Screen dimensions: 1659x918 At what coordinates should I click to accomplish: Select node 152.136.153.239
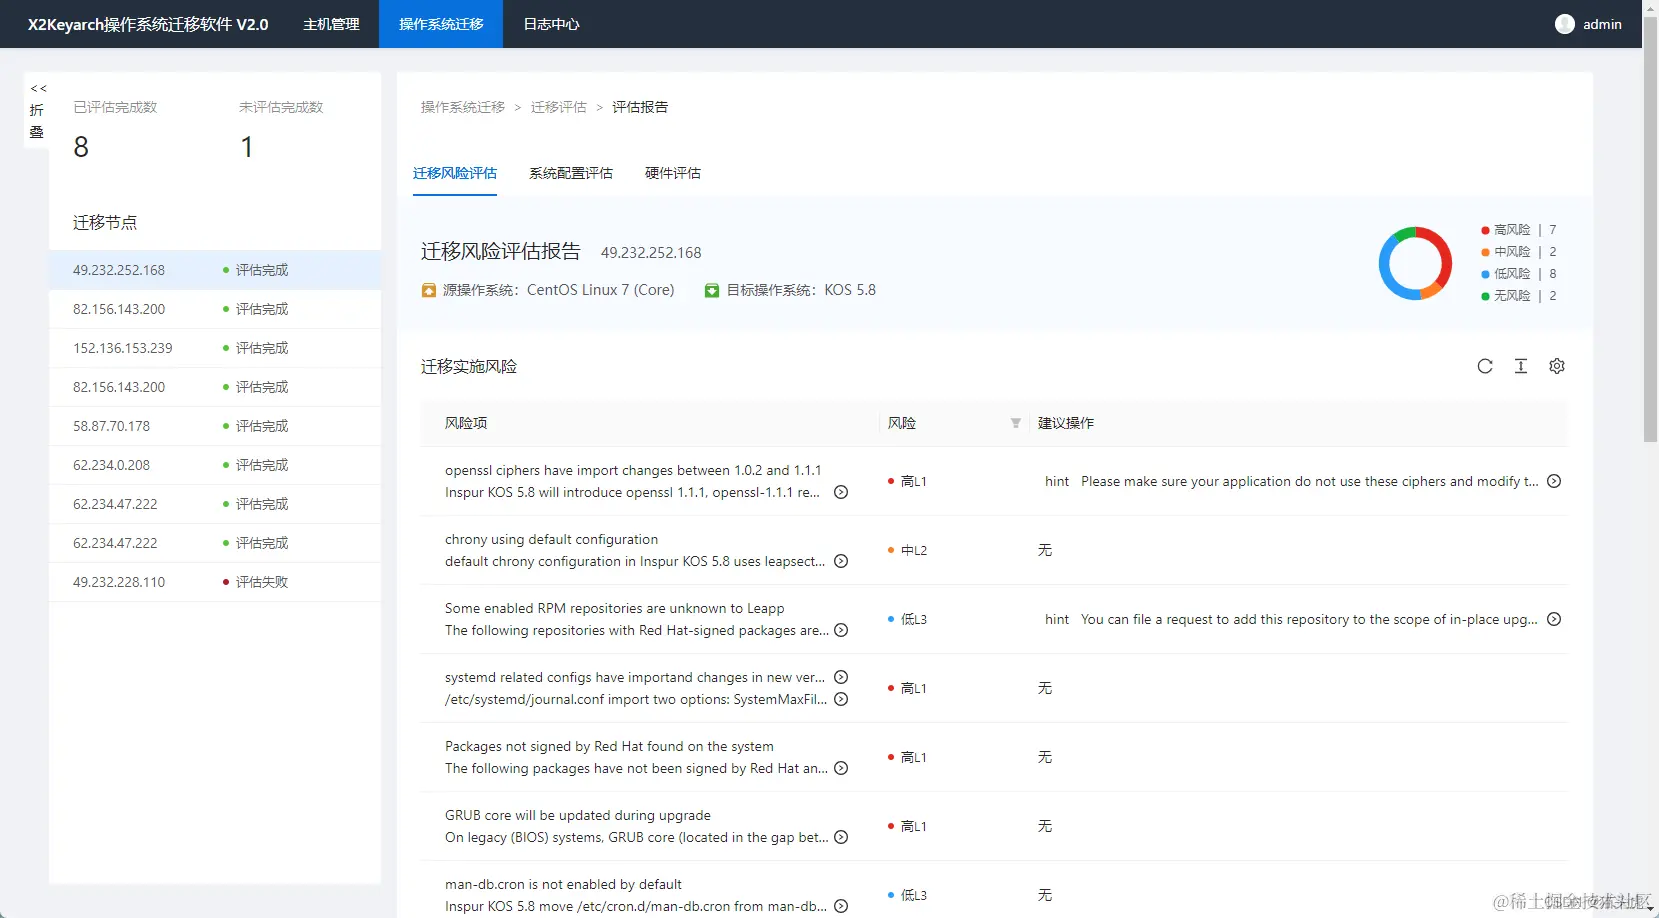click(x=215, y=348)
